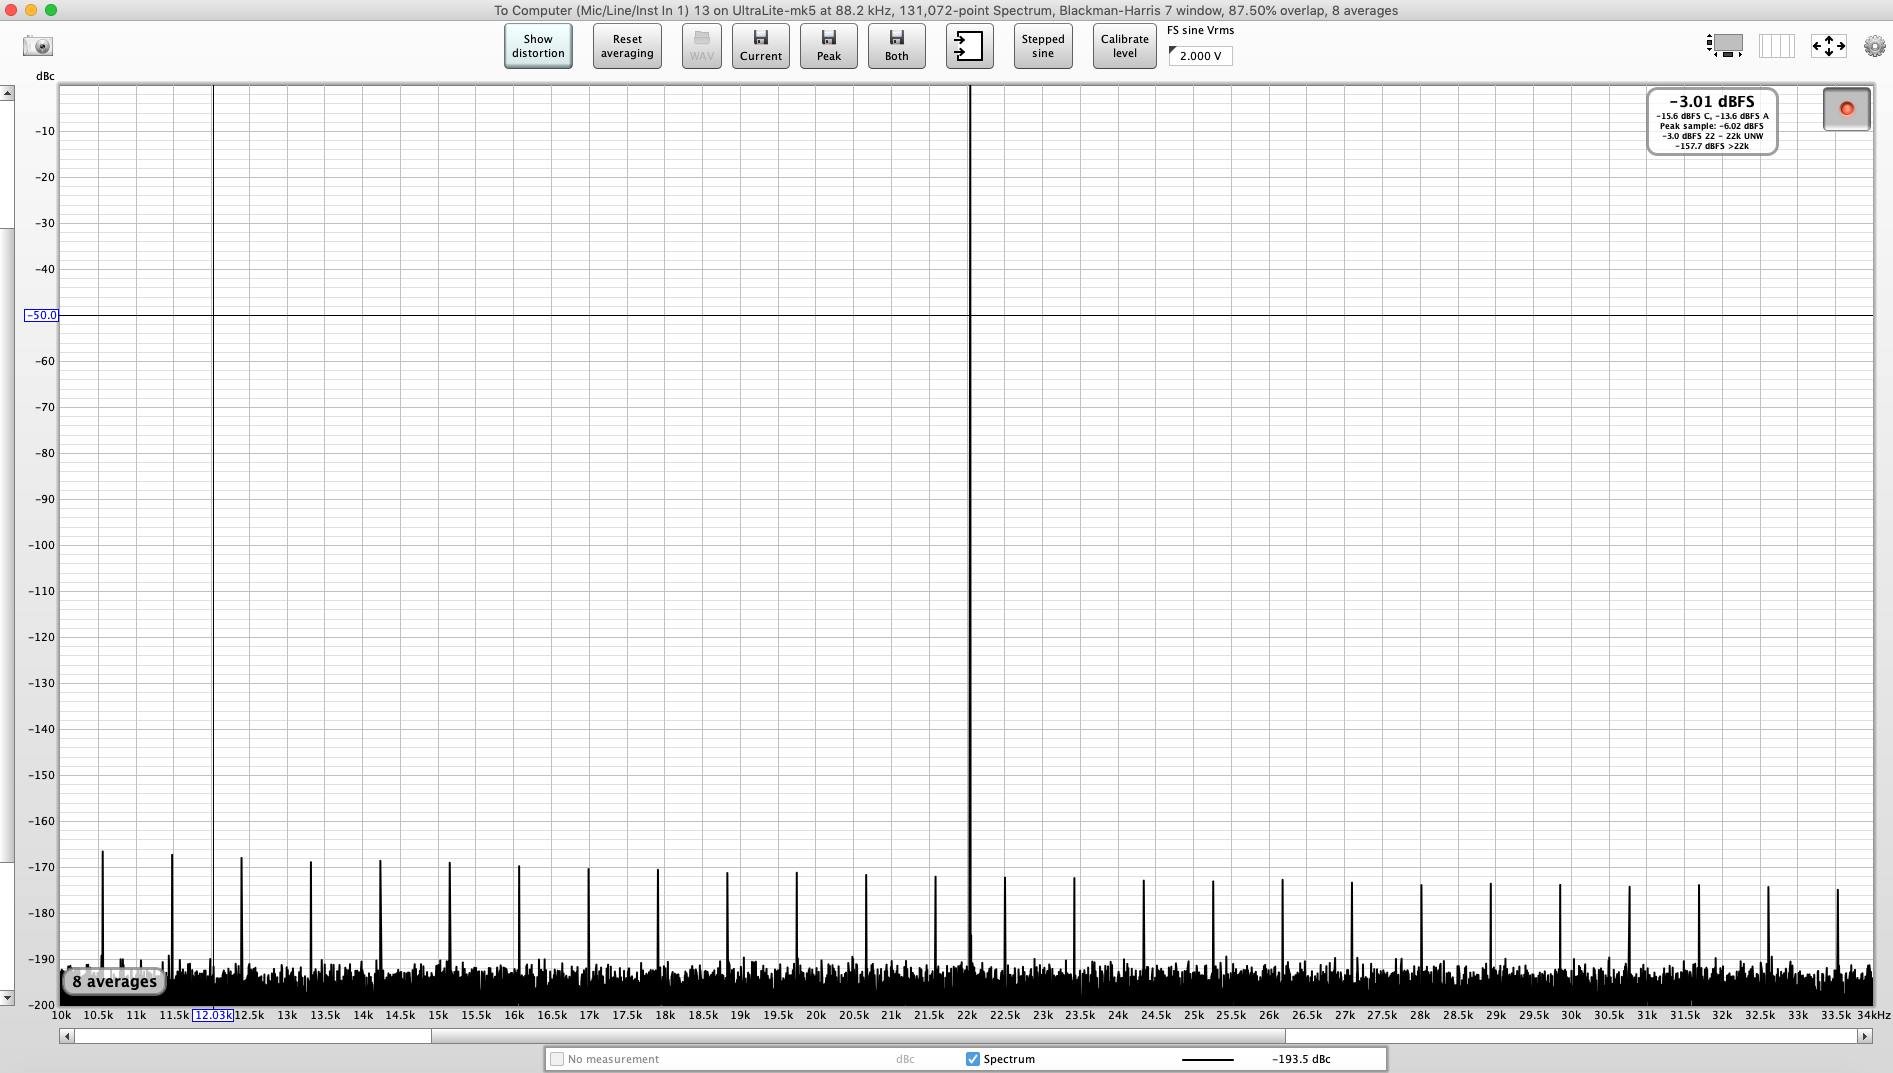This screenshot has width=1893, height=1073.
Task: Click the -100 level axis label
Action: (42, 545)
